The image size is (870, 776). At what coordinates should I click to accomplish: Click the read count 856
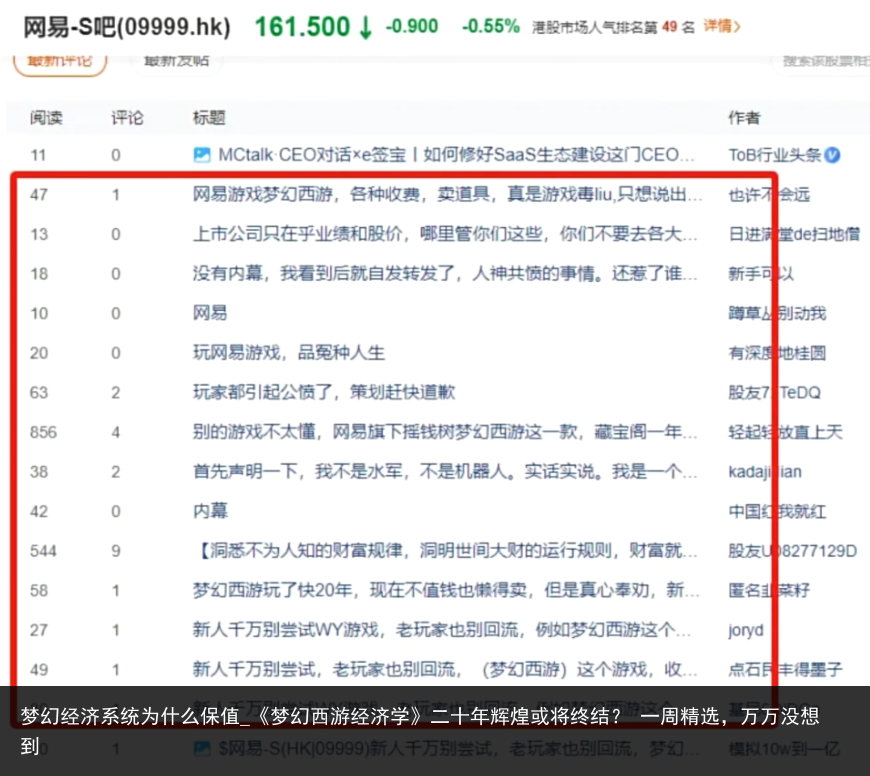coord(43,432)
